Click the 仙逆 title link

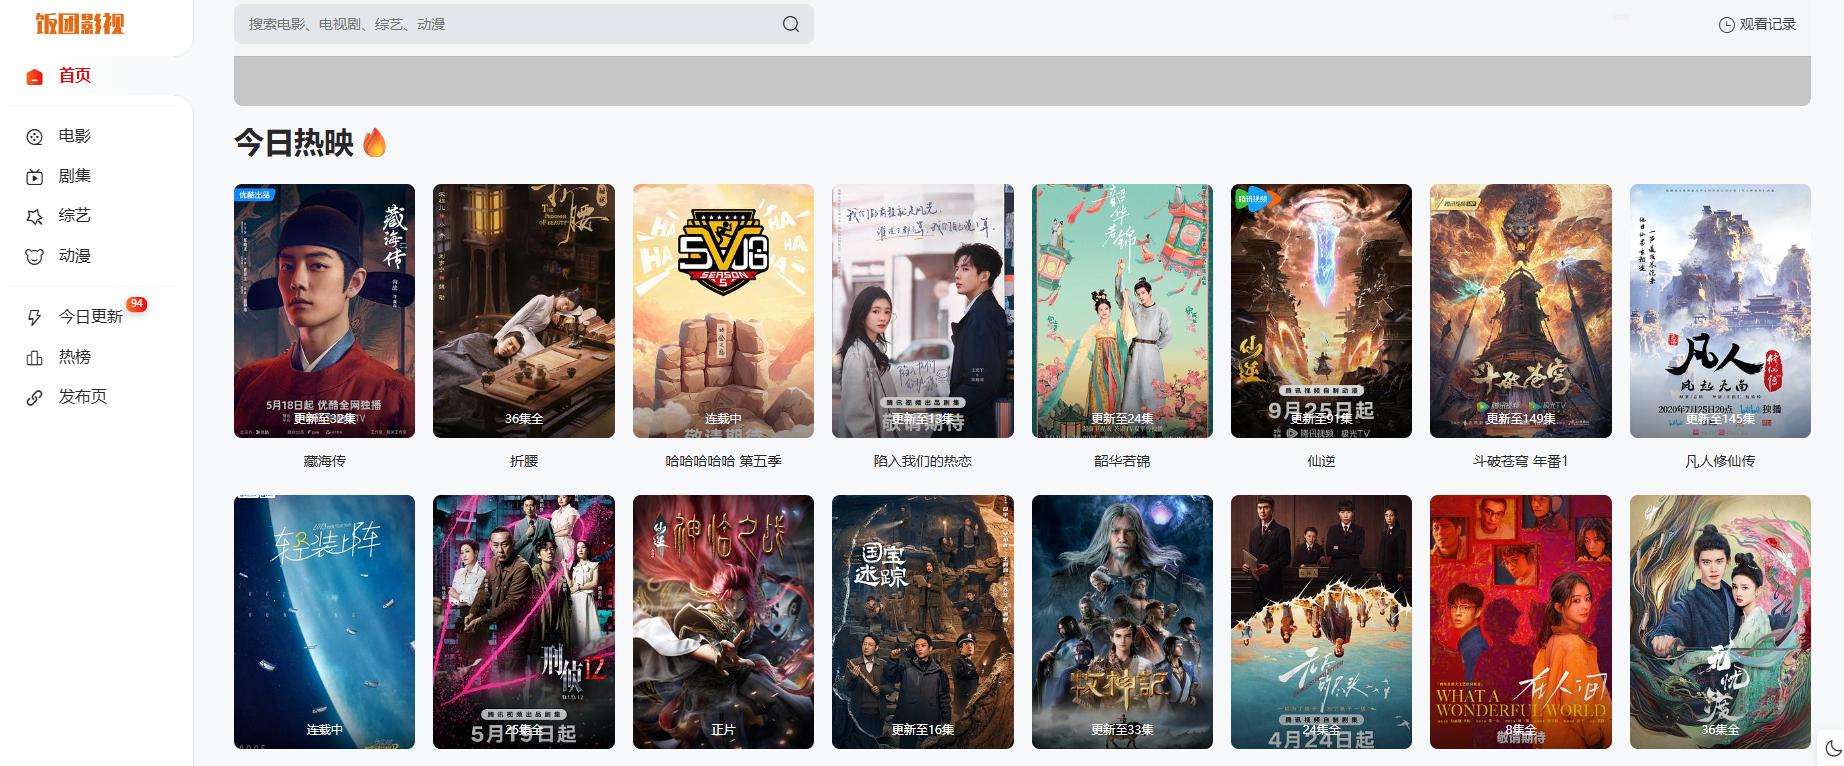pos(1321,461)
